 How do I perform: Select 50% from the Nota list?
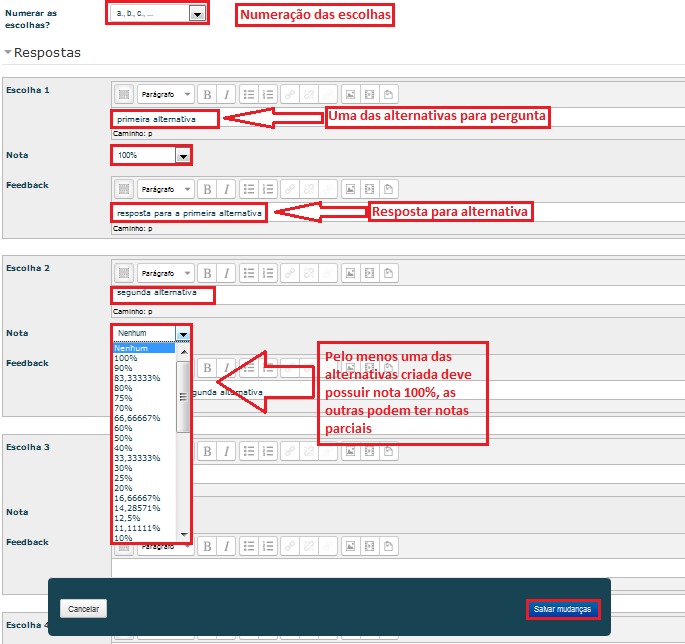[125, 437]
